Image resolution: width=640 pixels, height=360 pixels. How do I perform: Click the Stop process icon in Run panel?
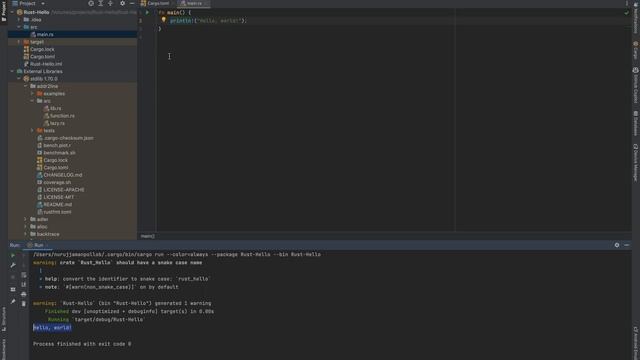pos(13,277)
